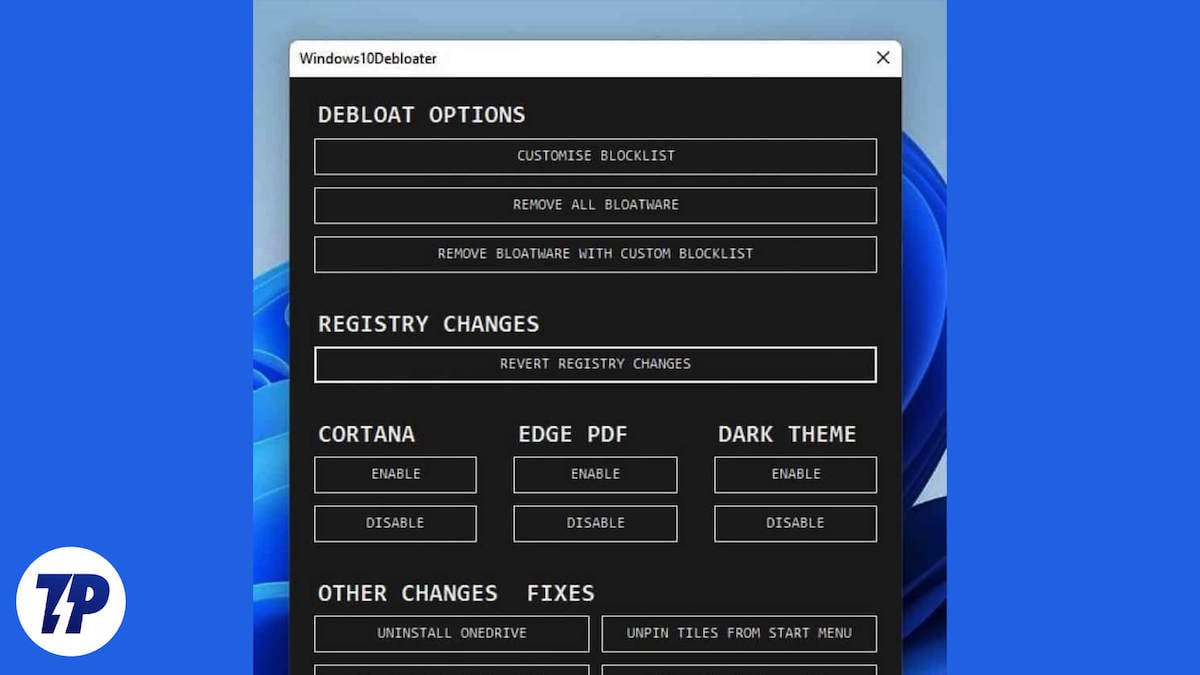Viewport: 1200px width, 675px height.
Task: Close the Windows10Debloater window
Action: (x=883, y=58)
